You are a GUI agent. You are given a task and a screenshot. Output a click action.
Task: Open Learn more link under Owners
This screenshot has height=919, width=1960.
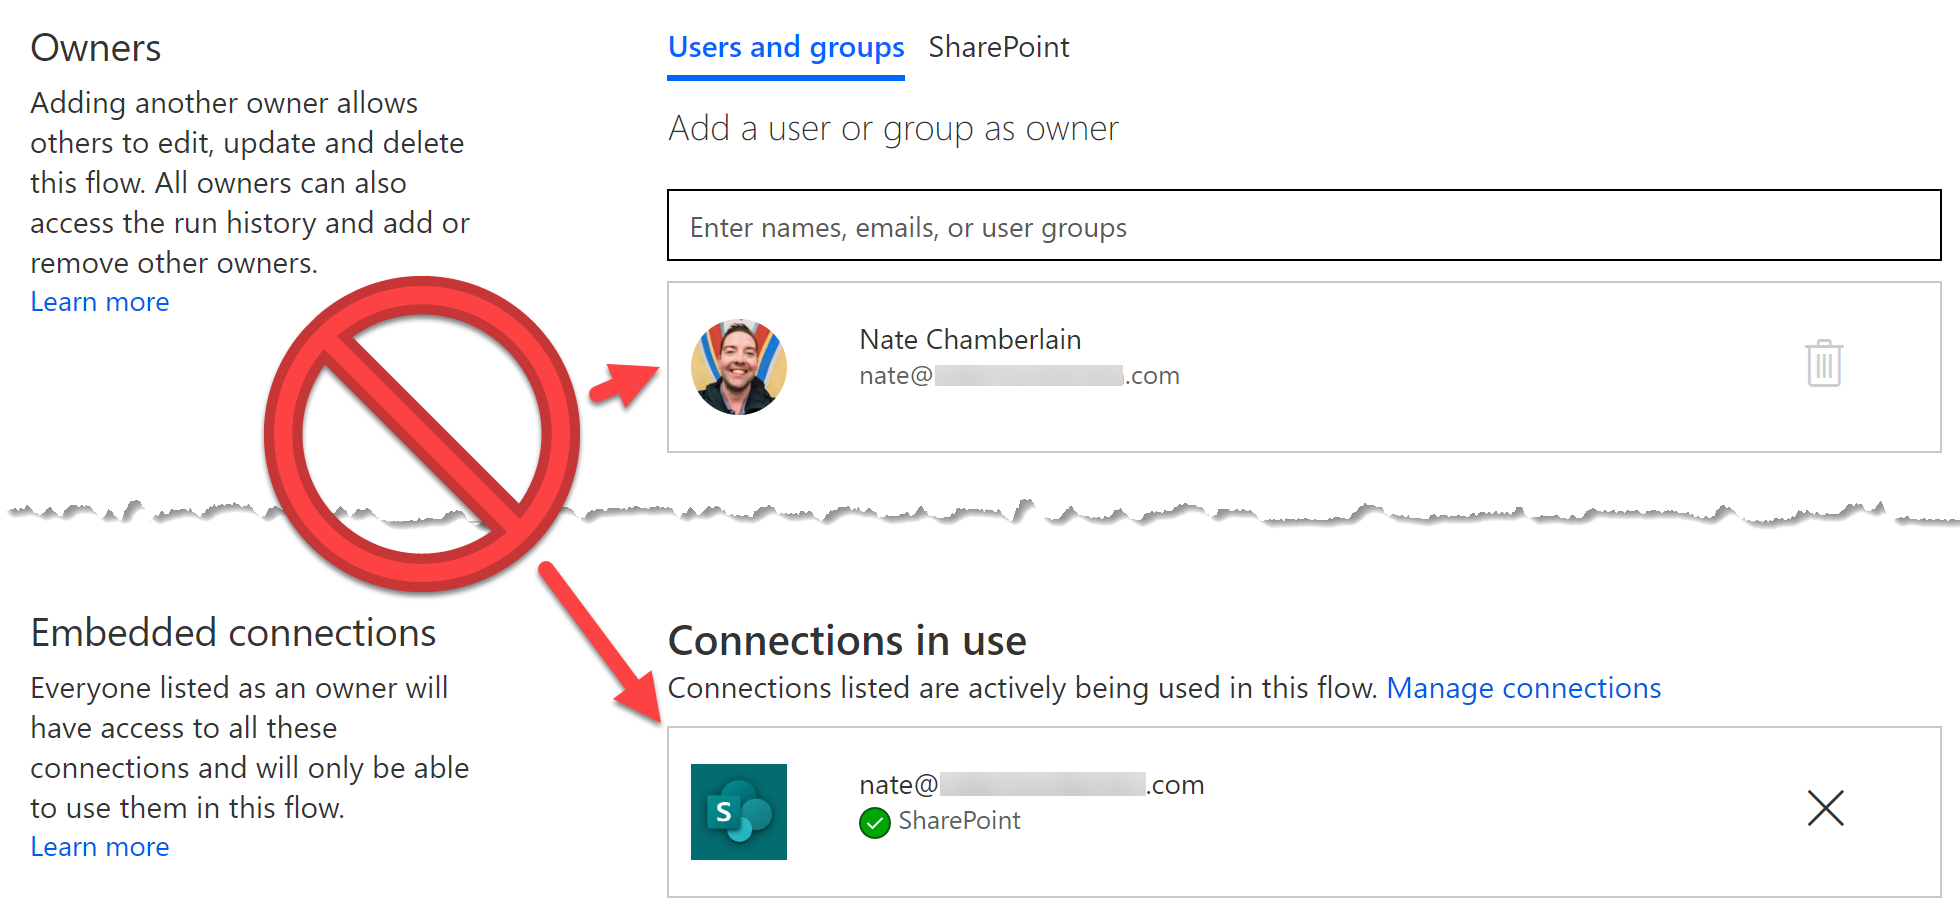coord(99,302)
